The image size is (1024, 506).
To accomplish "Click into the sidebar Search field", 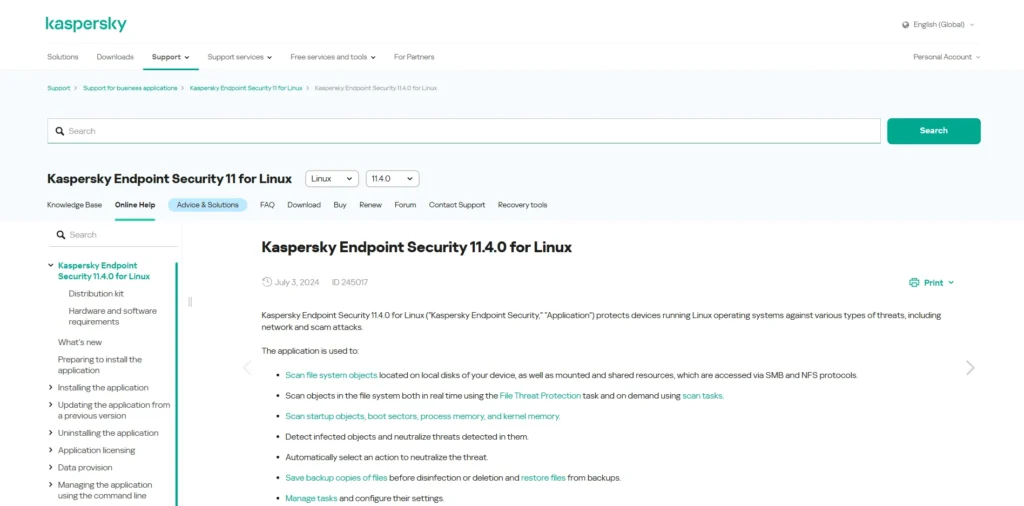I will (113, 235).
